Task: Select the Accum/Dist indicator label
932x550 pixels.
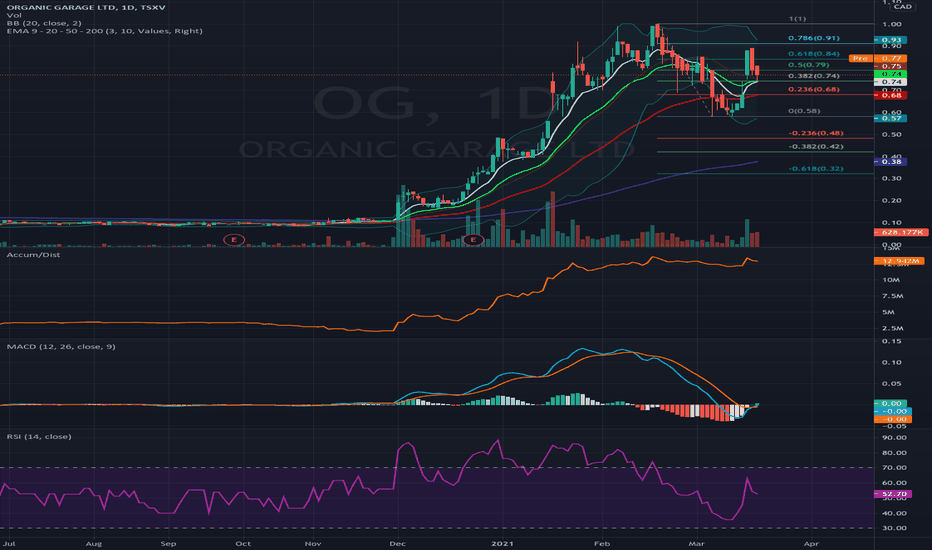Action: 33,254
